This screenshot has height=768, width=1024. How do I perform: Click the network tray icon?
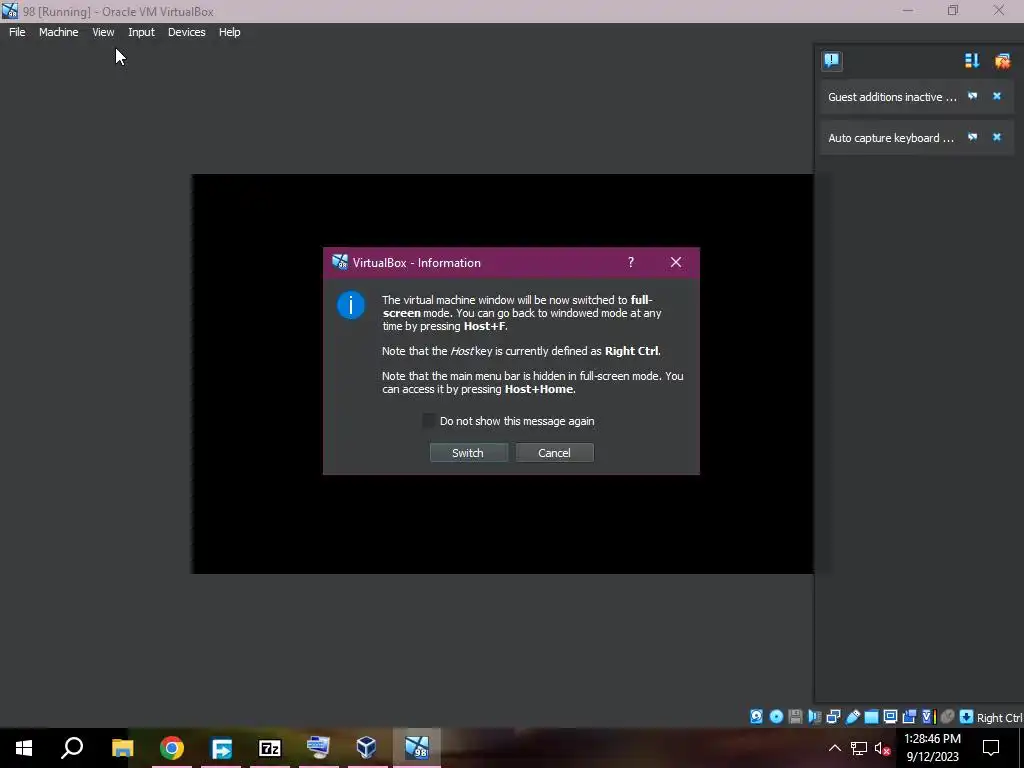[859, 748]
